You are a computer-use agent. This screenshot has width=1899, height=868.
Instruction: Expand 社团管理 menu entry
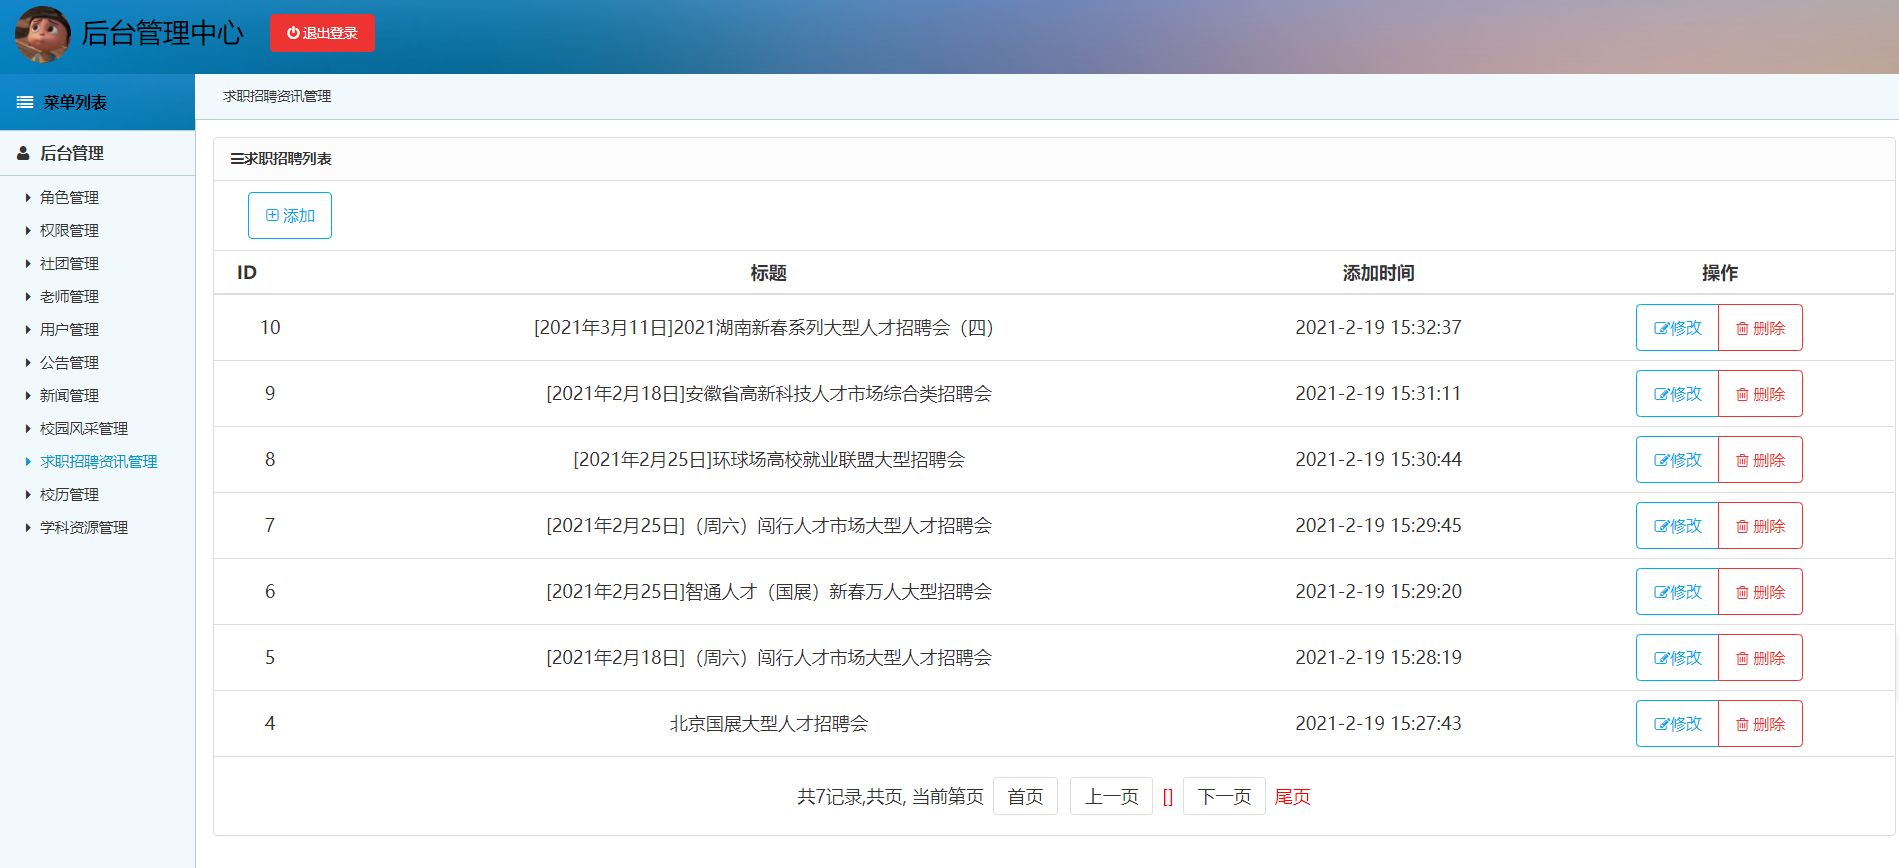tap(69, 264)
